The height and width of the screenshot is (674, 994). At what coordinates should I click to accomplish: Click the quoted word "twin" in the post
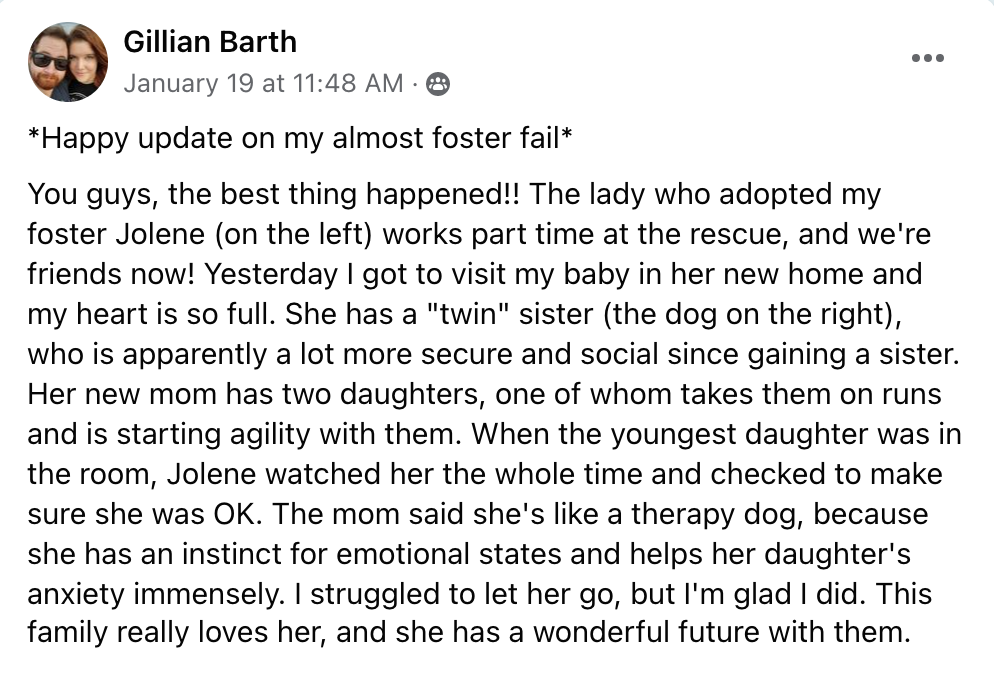(468, 314)
